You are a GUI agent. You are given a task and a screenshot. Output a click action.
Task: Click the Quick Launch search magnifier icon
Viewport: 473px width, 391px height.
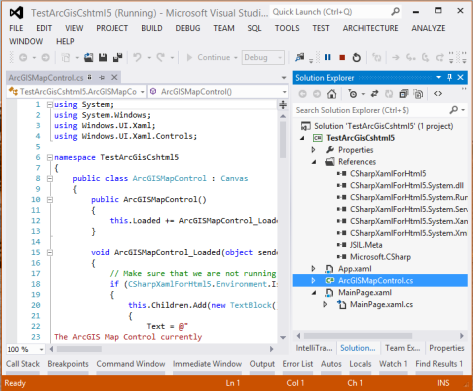point(395,12)
